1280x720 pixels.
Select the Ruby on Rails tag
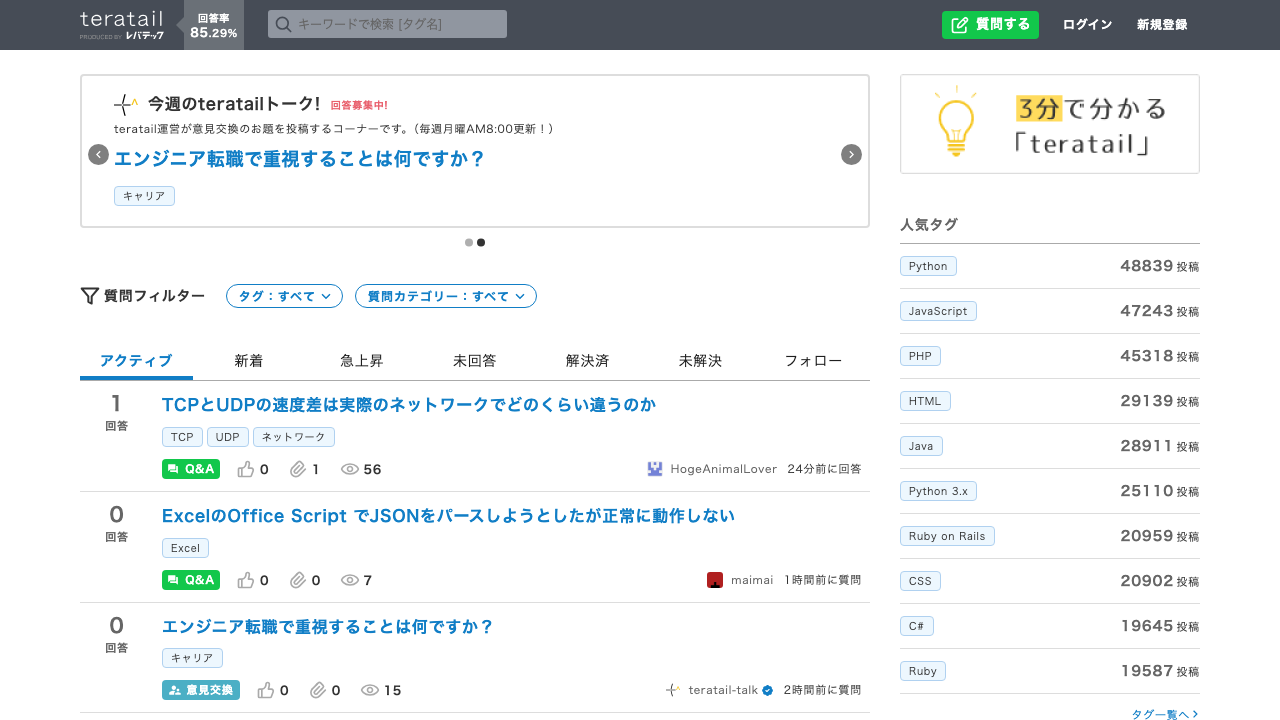(x=947, y=535)
